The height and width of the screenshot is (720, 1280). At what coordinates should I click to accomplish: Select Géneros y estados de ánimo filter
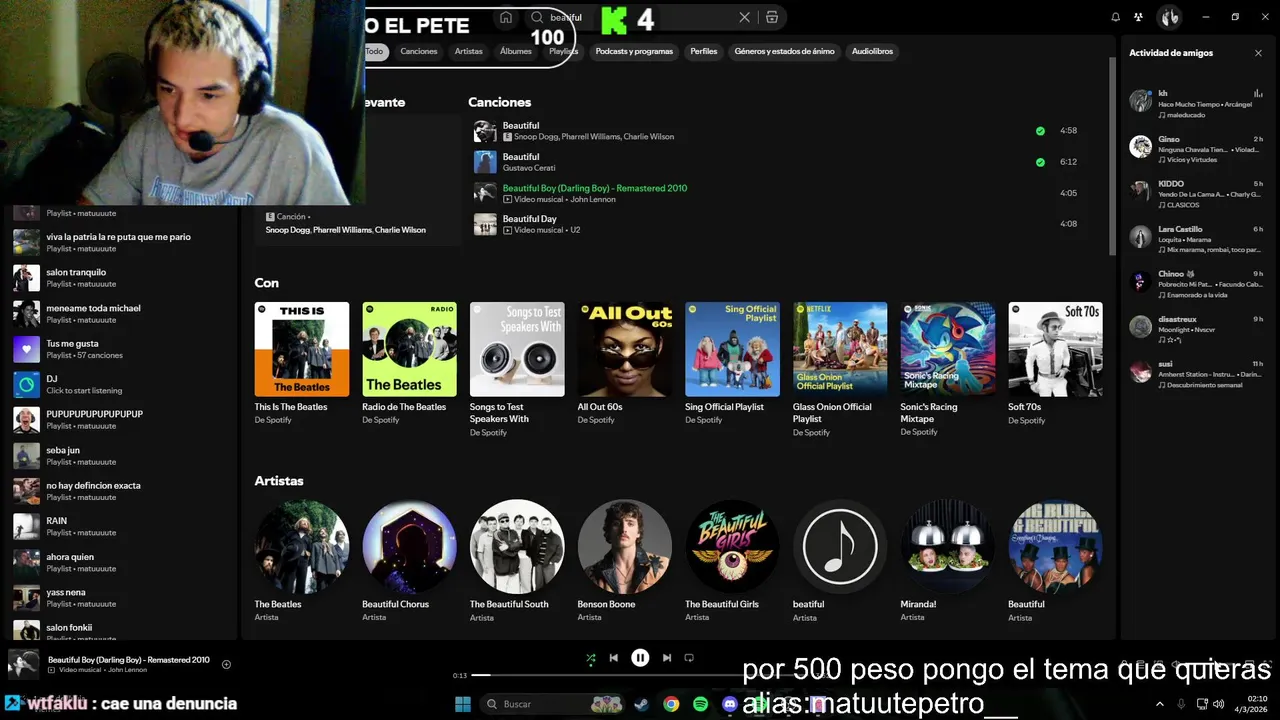click(784, 51)
